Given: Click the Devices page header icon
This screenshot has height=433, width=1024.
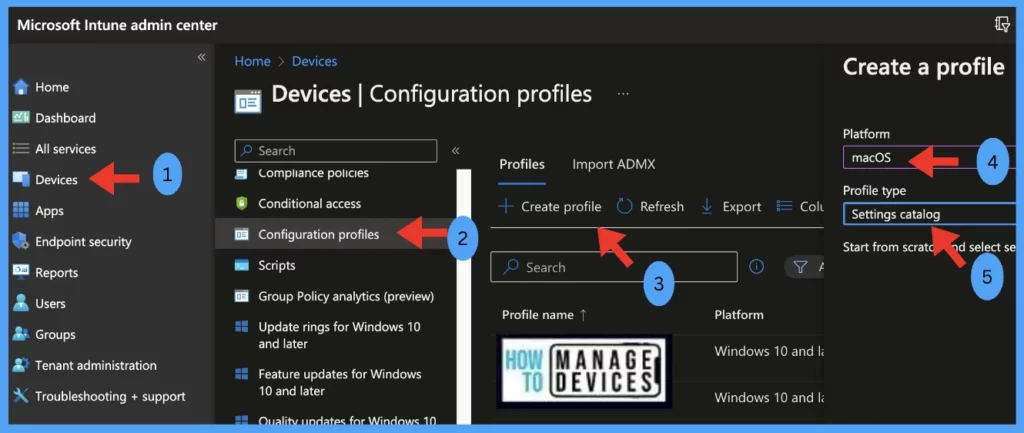Looking at the screenshot, I should 248,101.
